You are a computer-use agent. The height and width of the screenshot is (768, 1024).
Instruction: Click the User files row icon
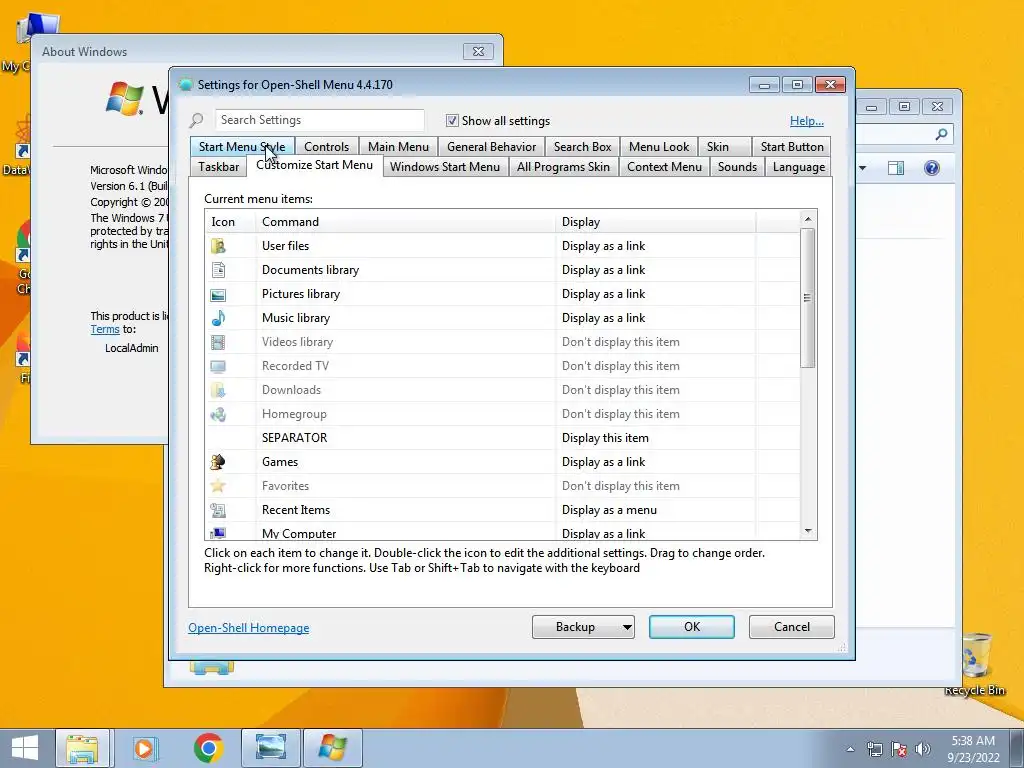click(x=218, y=246)
